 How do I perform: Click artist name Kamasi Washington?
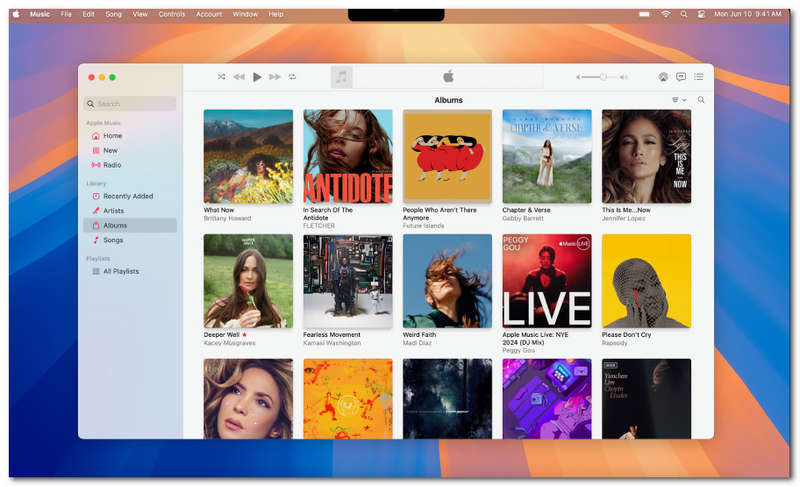(332, 343)
